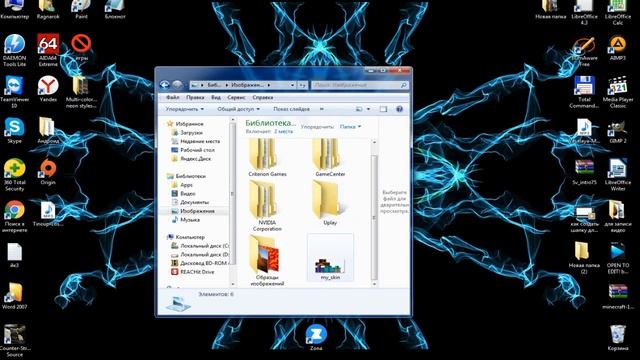Select Media Player Classic desktop icon

coord(618,92)
